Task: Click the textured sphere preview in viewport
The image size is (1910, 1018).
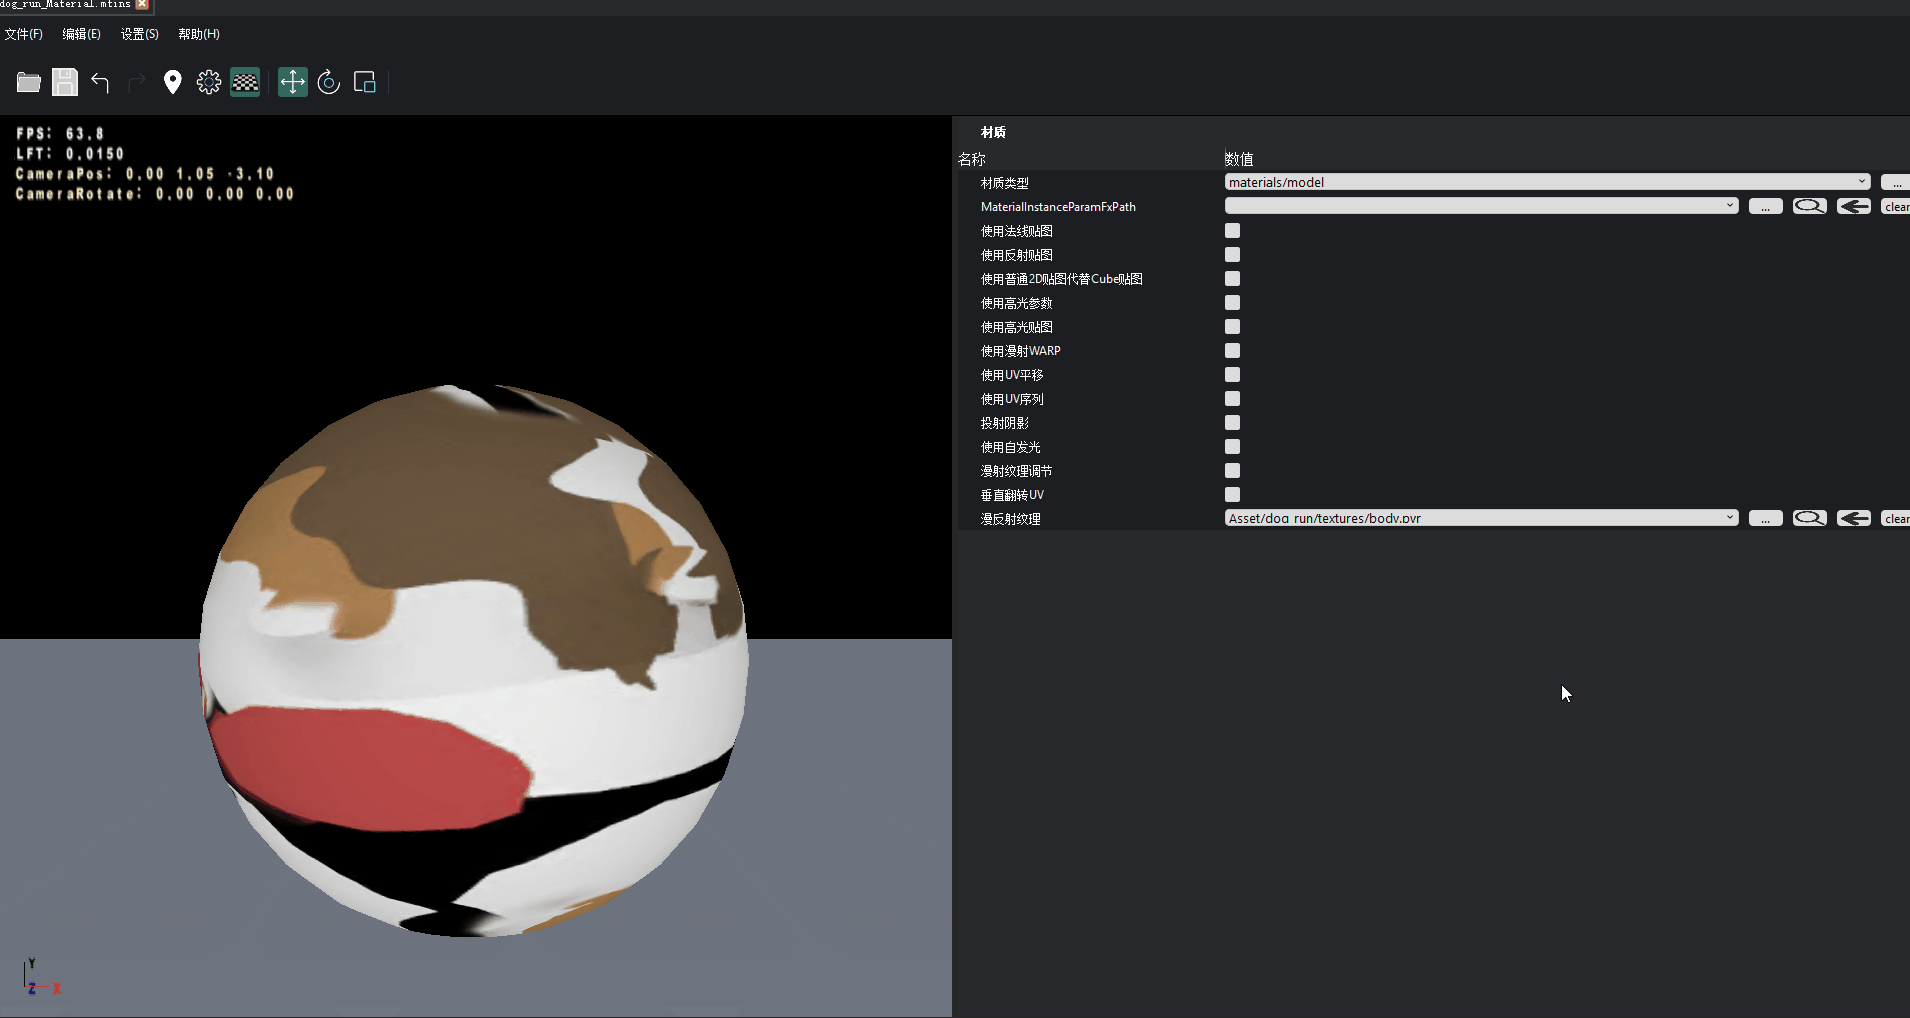Action: coord(473,660)
